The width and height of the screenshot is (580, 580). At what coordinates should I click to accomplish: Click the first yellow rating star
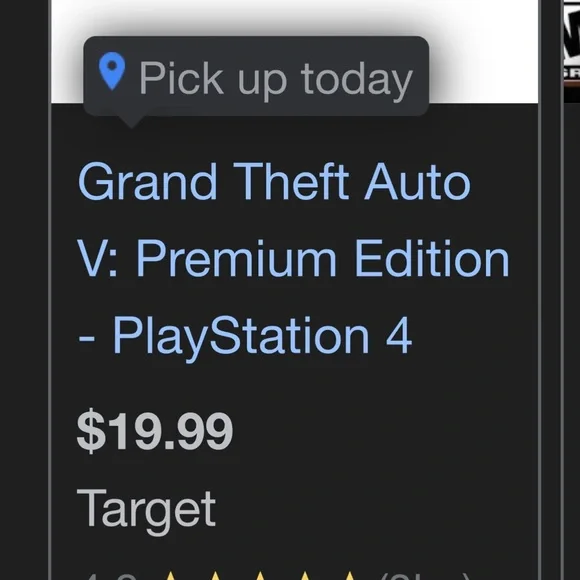[171, 576]
